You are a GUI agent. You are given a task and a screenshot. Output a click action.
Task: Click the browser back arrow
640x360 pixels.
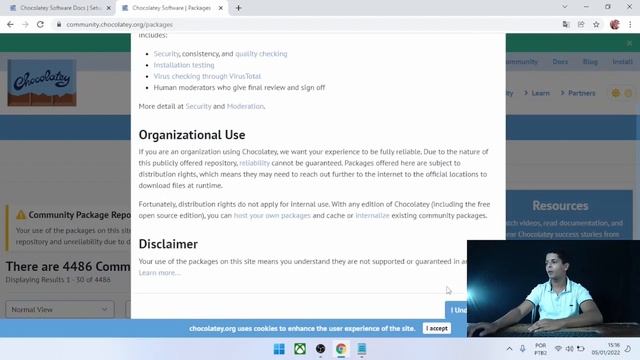[10, 24]
